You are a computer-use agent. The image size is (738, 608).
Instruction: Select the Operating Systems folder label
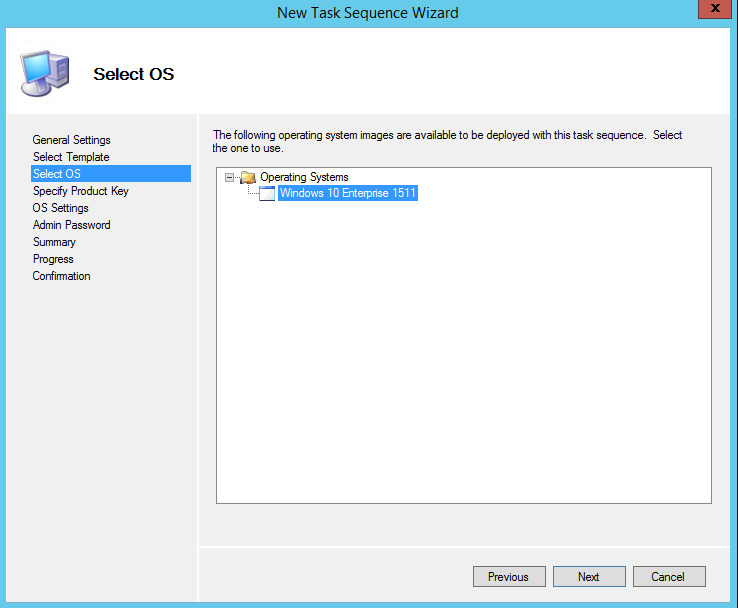pos(304,177)
